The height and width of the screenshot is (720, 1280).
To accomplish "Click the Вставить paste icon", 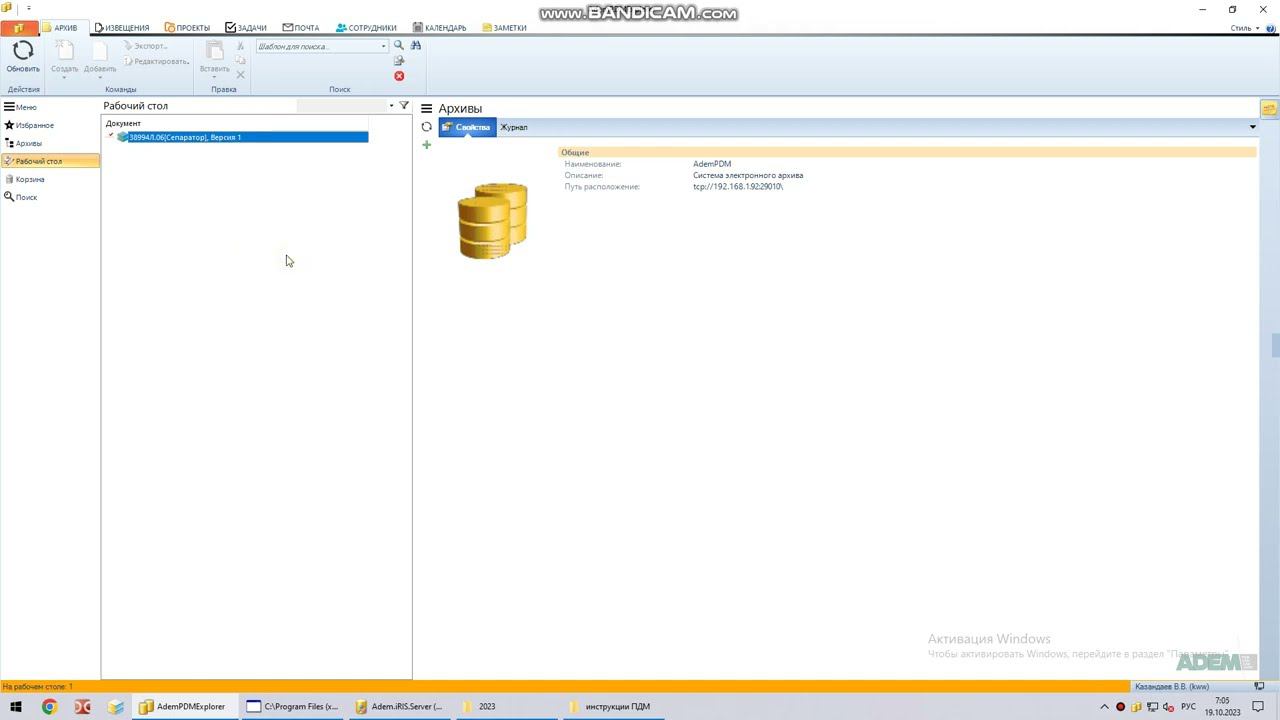I will point(214,51).
